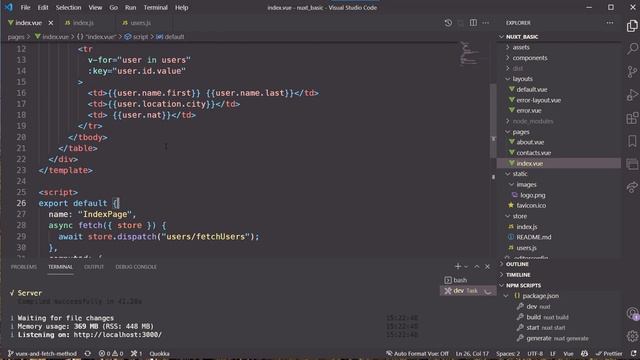The width and height of the screenshot is (640, 360).
Task: Close the index.vue editor tab
Action: (51, 23)
